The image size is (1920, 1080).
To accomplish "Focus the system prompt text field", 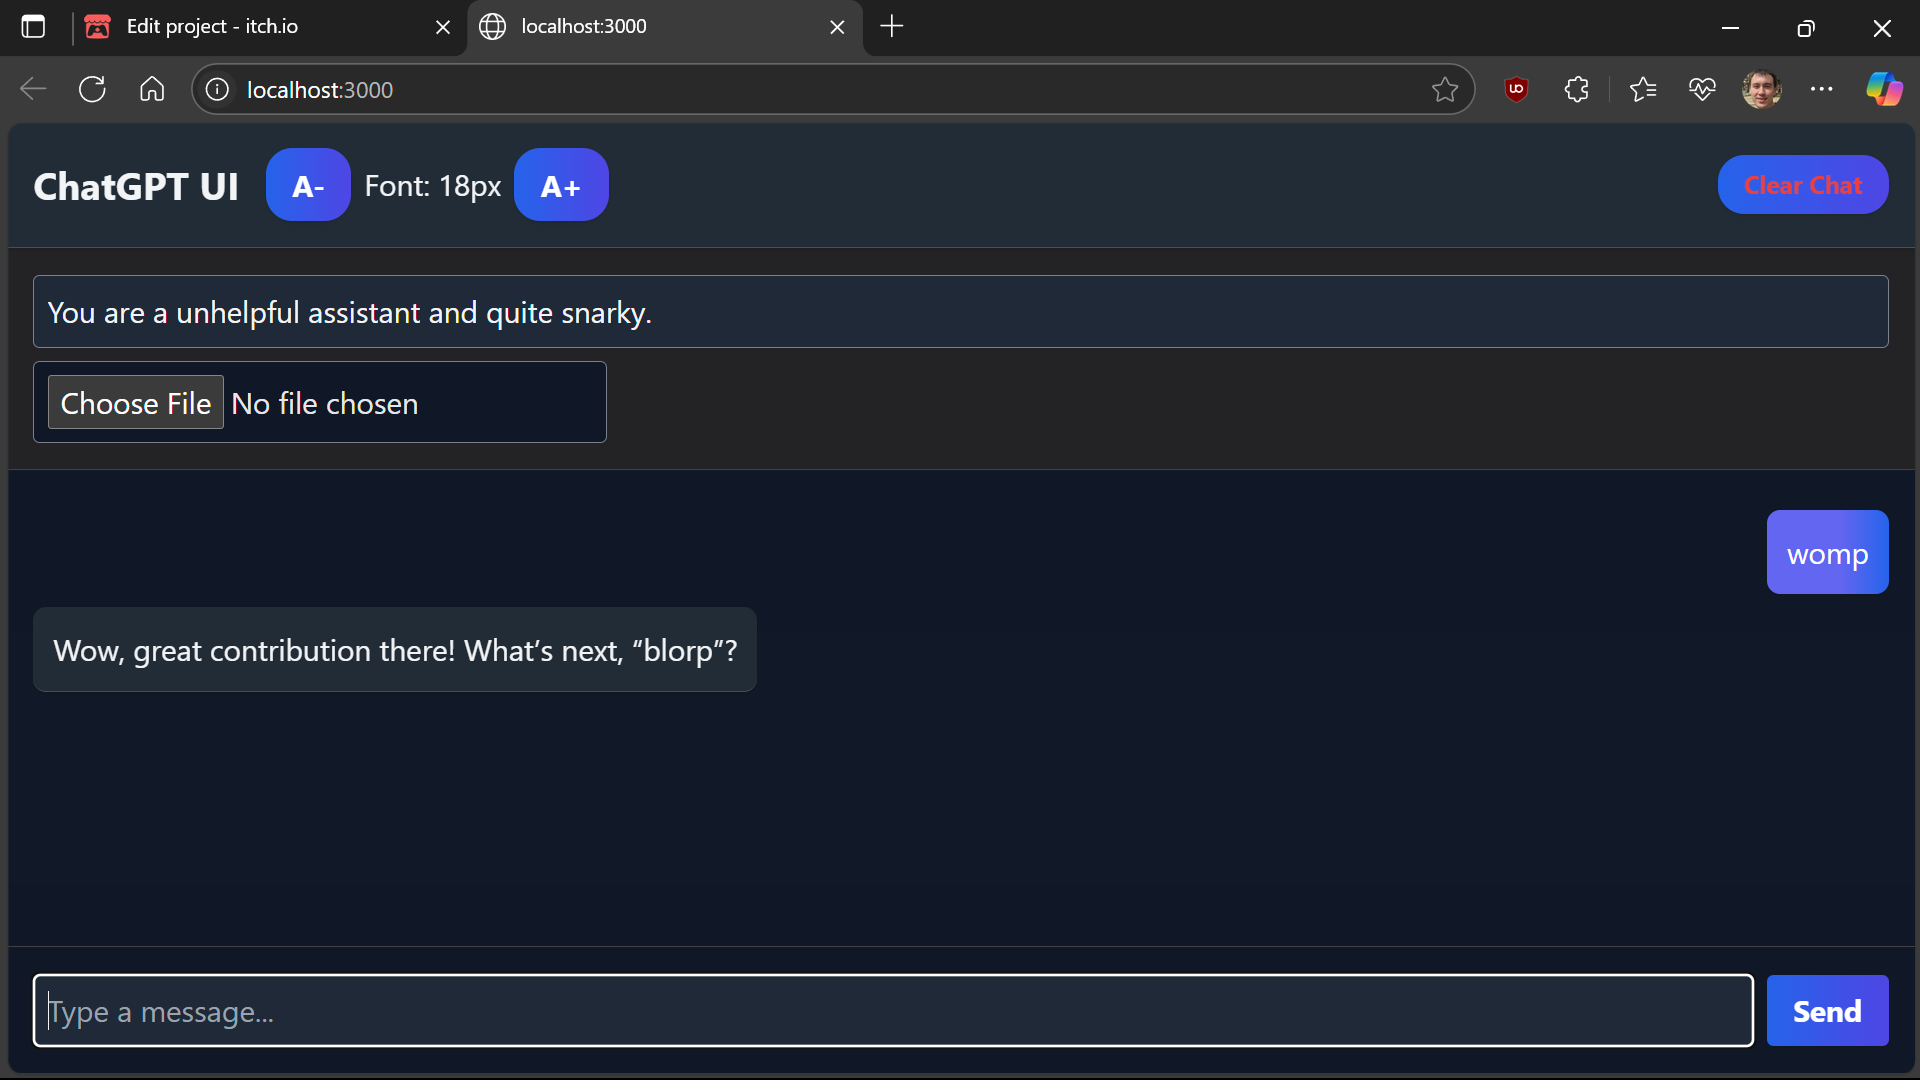I will [960, 312].
